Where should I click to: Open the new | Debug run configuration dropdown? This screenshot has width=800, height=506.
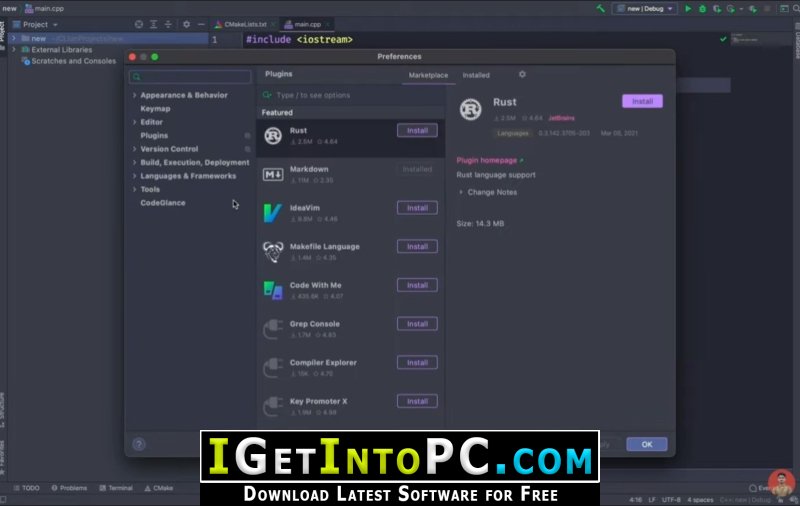(644, 8)
